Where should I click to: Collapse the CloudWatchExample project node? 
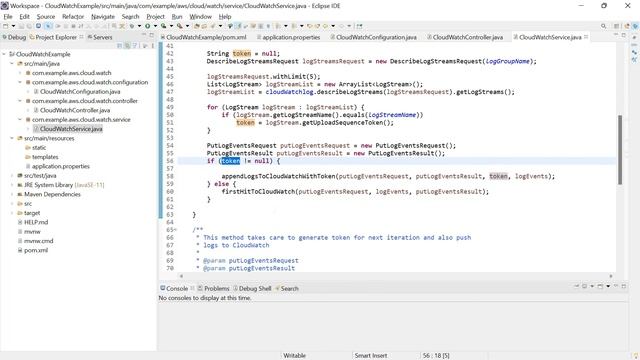pyautogui.click(x=4, y=54)
